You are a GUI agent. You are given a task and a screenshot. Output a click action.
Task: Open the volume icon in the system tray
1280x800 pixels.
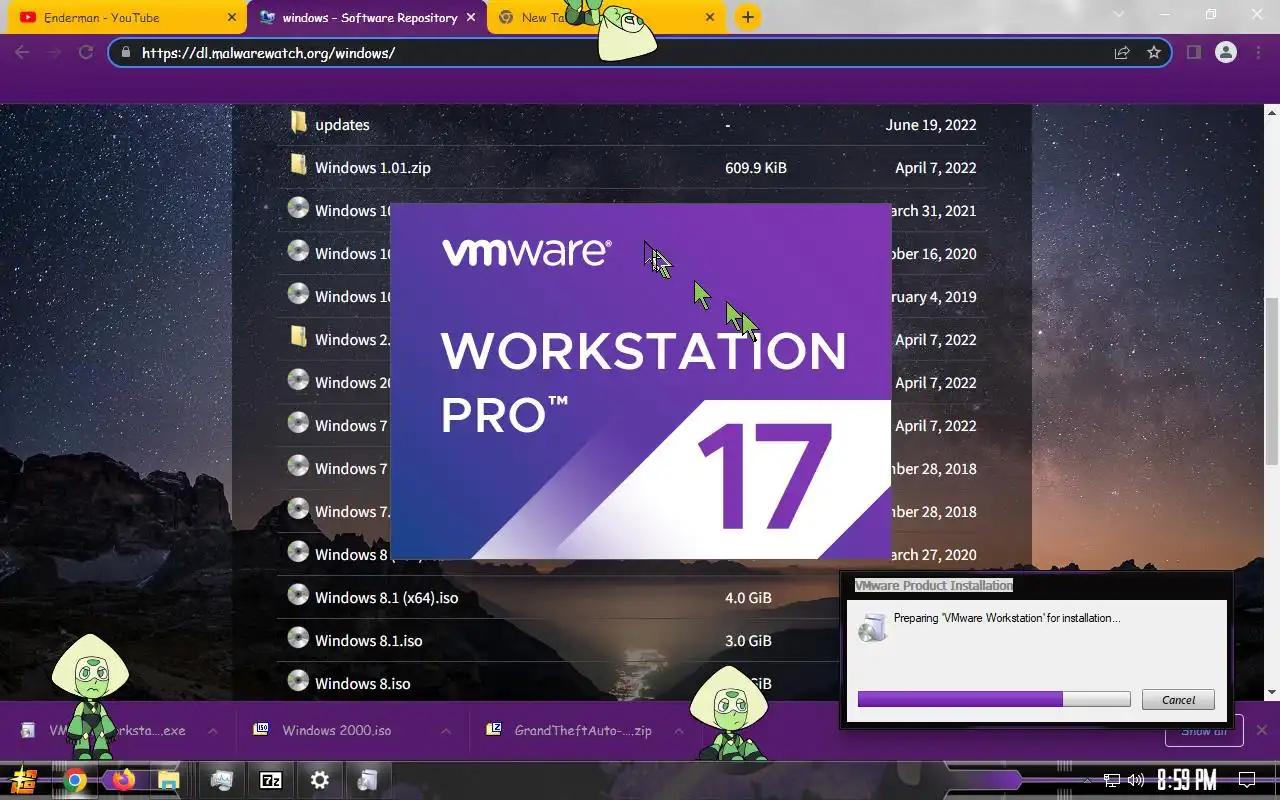click(x=1136, y=780)
